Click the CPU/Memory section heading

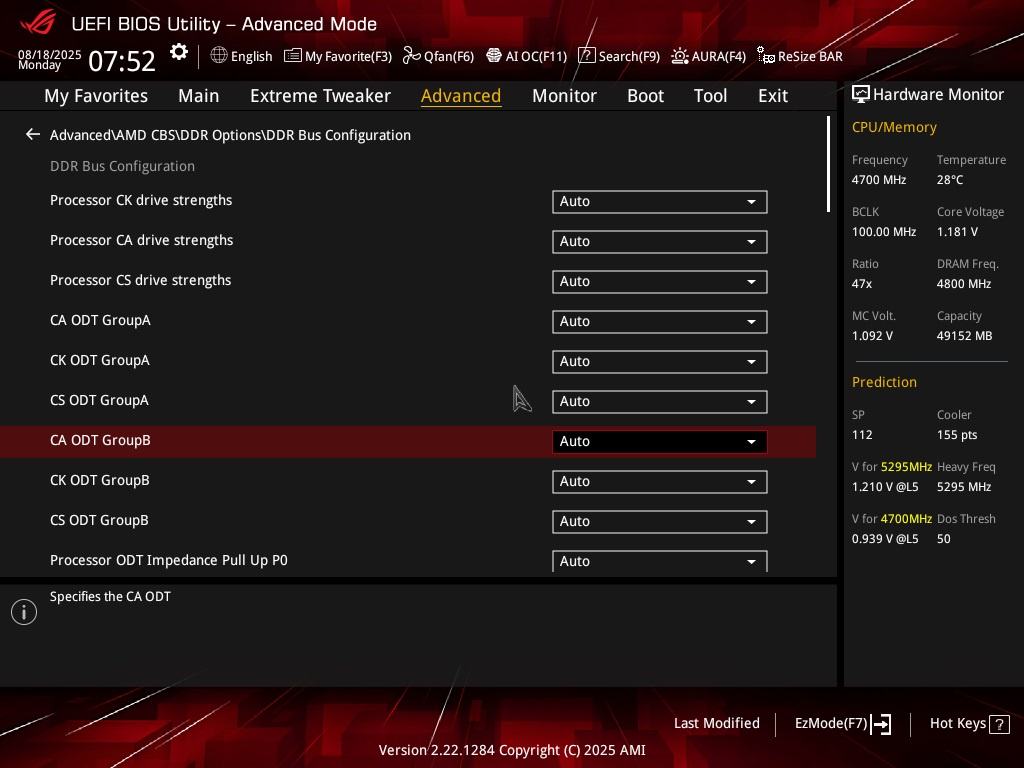[x=894, y=127]
